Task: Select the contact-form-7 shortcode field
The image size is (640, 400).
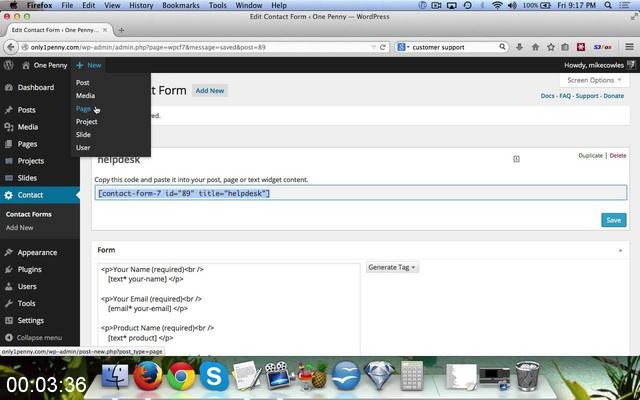Action: coord(361,193)
